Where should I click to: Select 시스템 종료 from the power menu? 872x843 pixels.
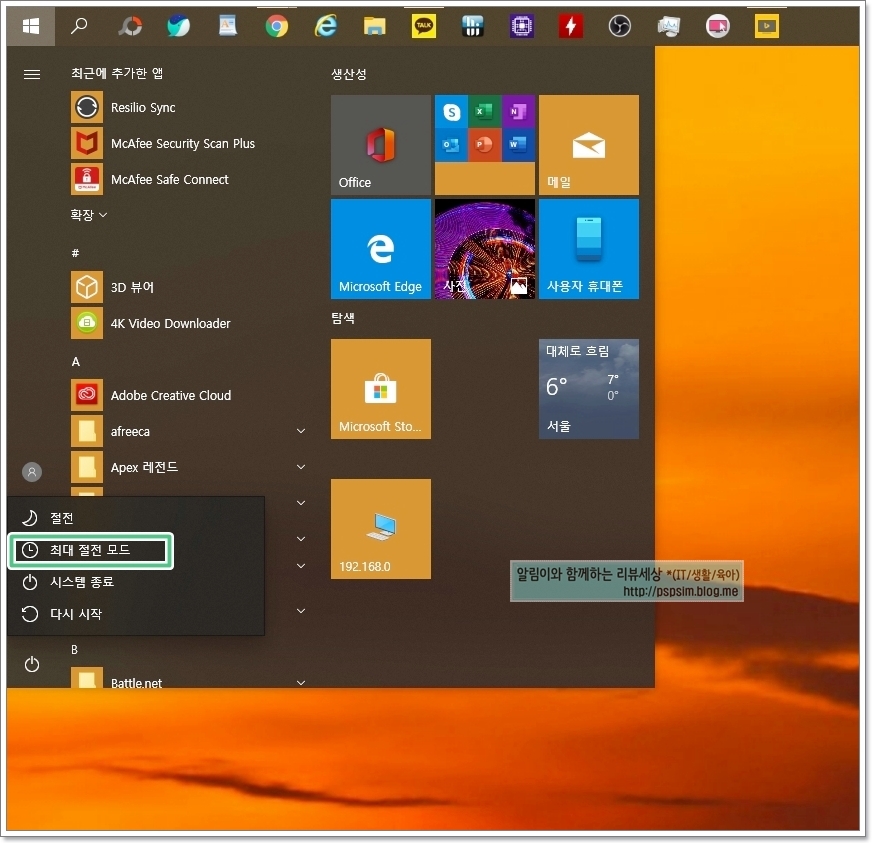point(136,582)
